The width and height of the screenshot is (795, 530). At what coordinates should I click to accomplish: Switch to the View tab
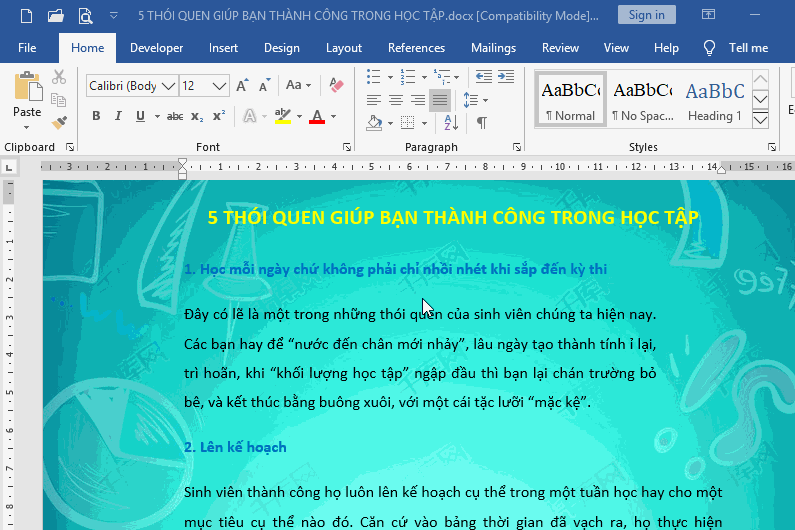pos(616,48)
